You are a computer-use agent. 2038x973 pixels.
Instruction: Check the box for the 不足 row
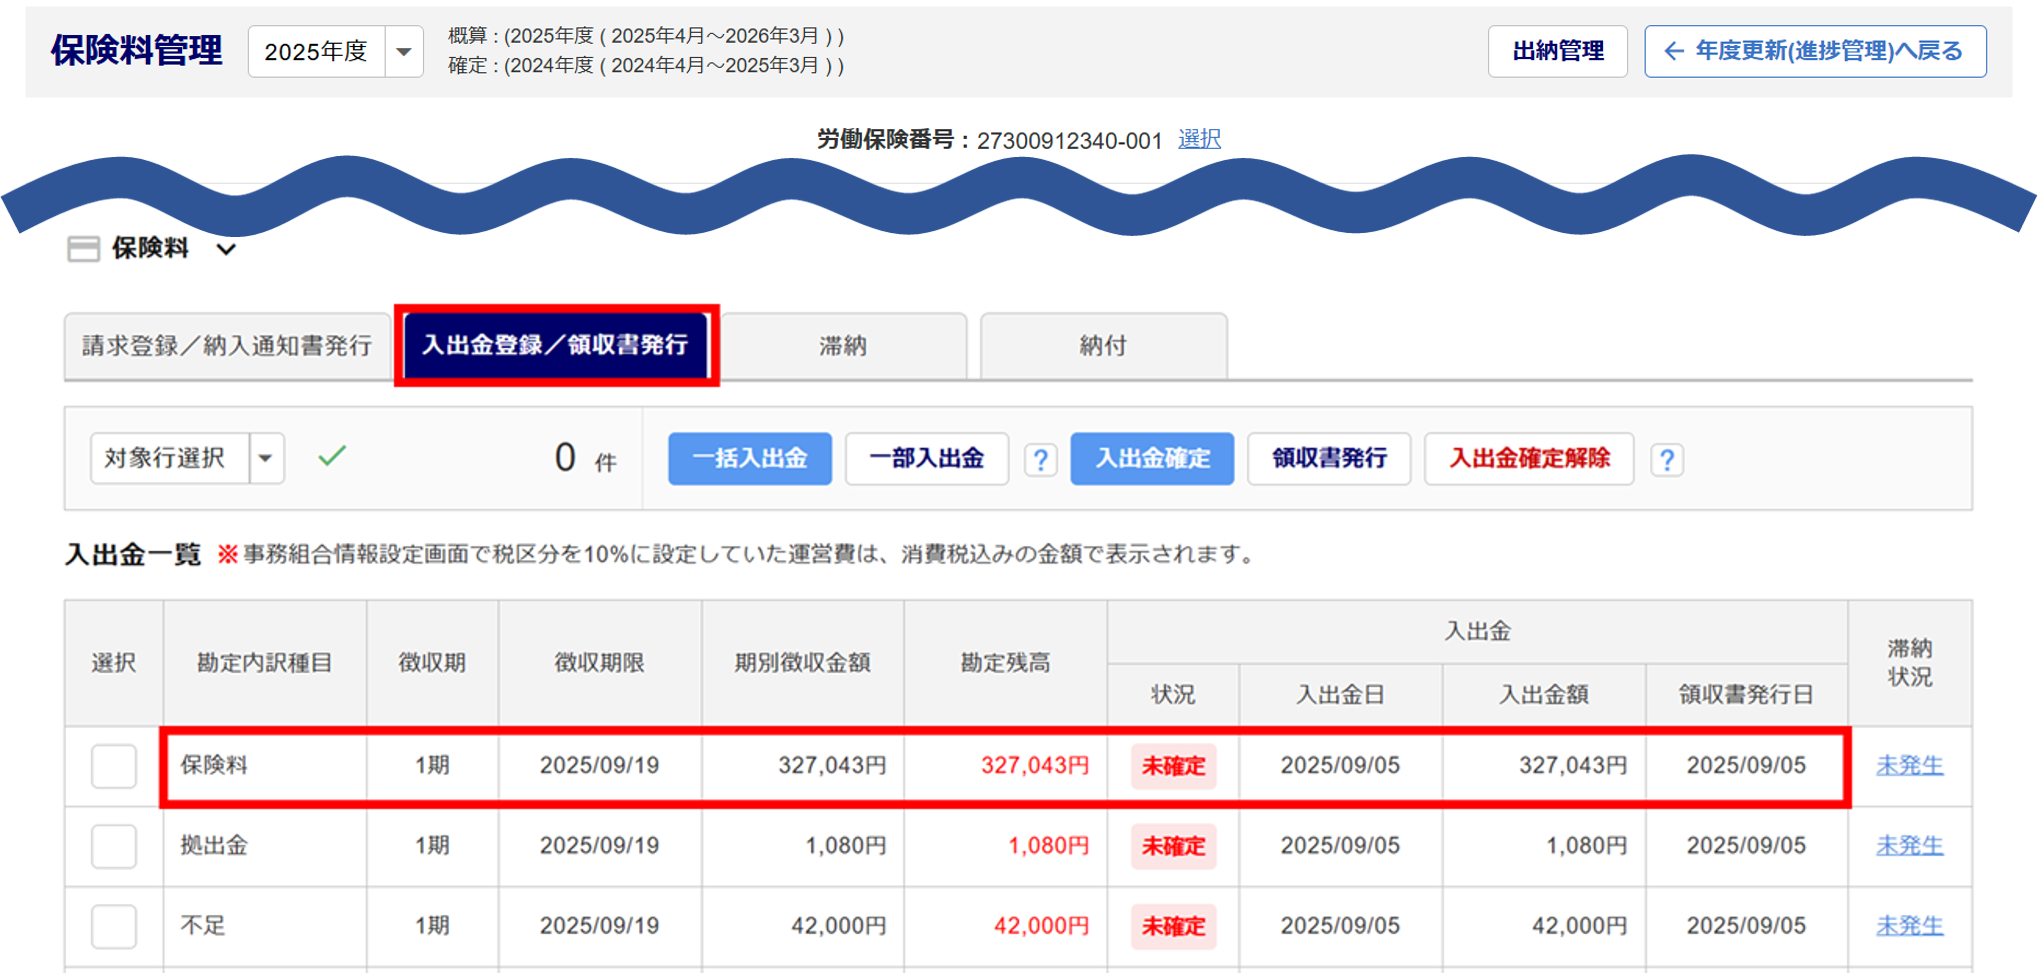[114, 926]
